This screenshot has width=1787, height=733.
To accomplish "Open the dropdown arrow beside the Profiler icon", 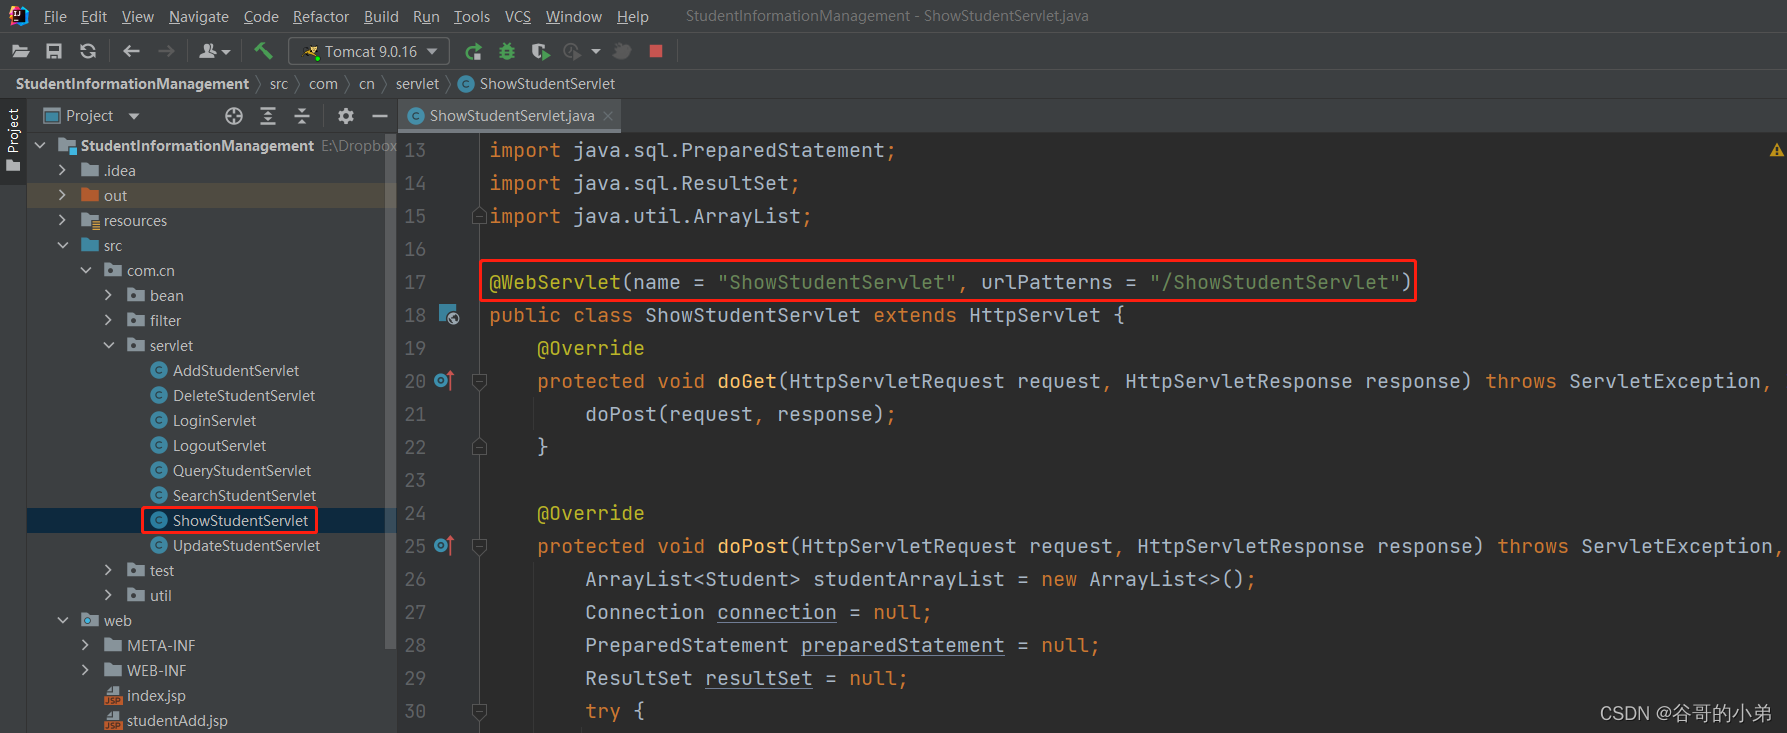I will click(x=596, y=51).
